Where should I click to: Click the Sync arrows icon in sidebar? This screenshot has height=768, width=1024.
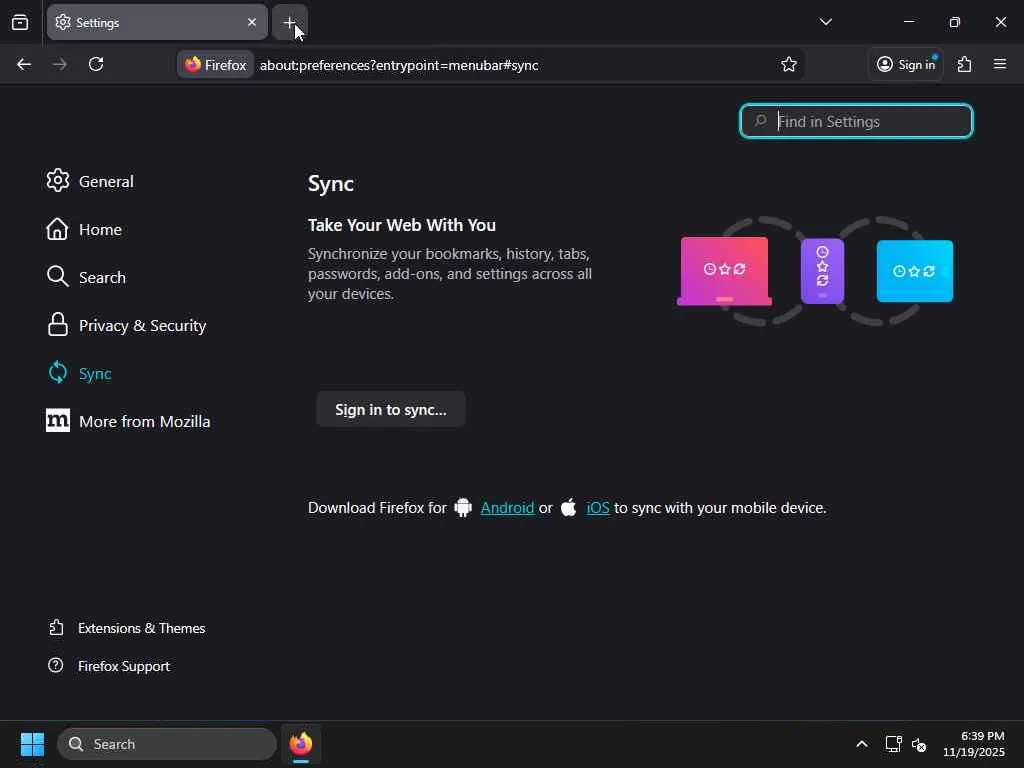(x=57, y=373)
